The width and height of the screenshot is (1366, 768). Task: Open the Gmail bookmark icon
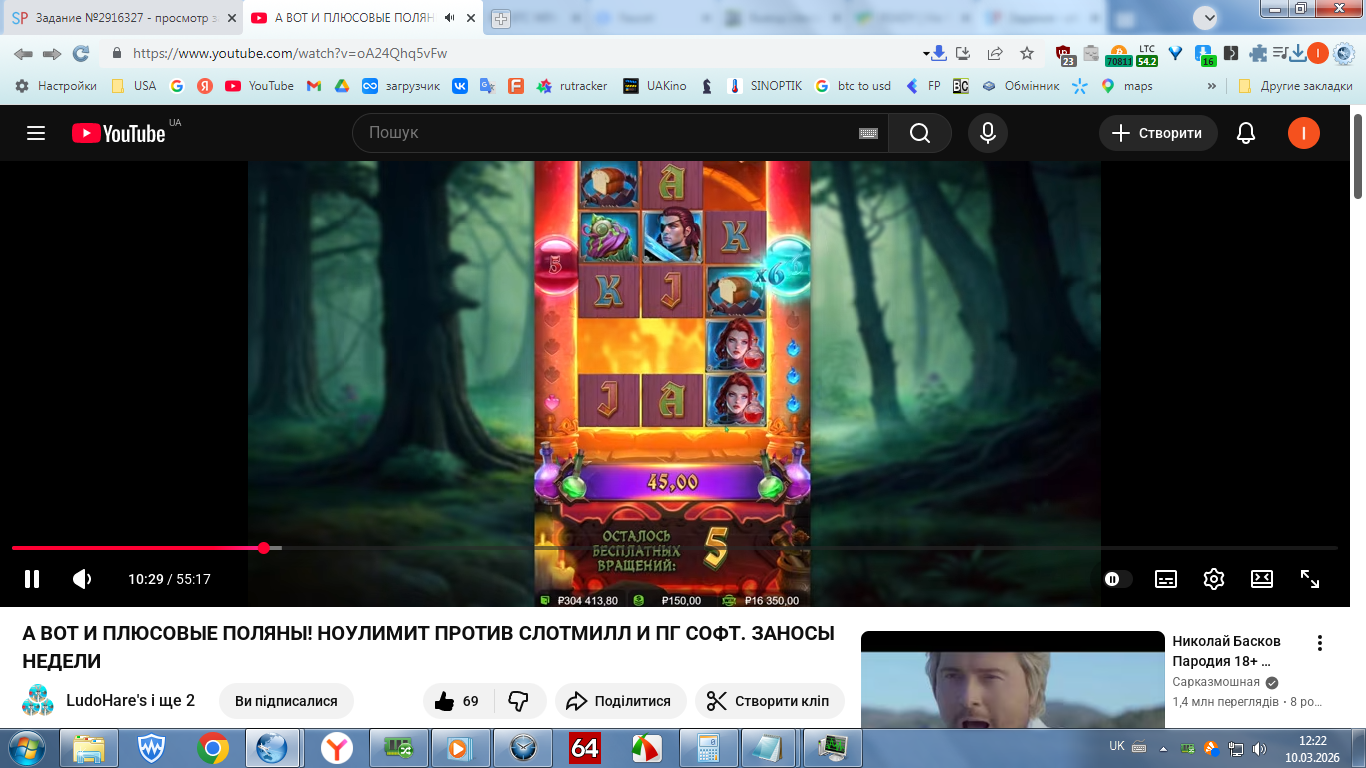click(x=313, y=86)
